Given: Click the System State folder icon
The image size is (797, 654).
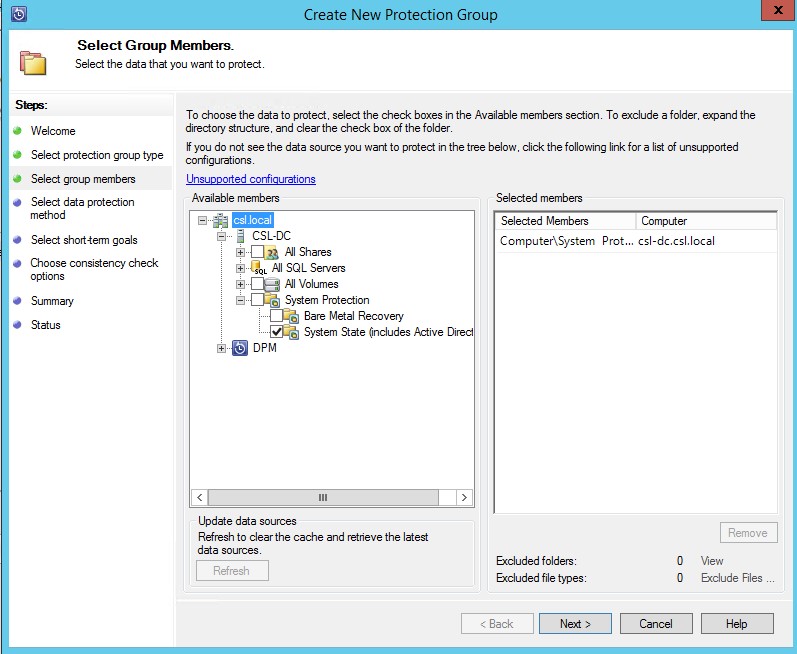Looking at the screenshot, I should coord(291,332).
